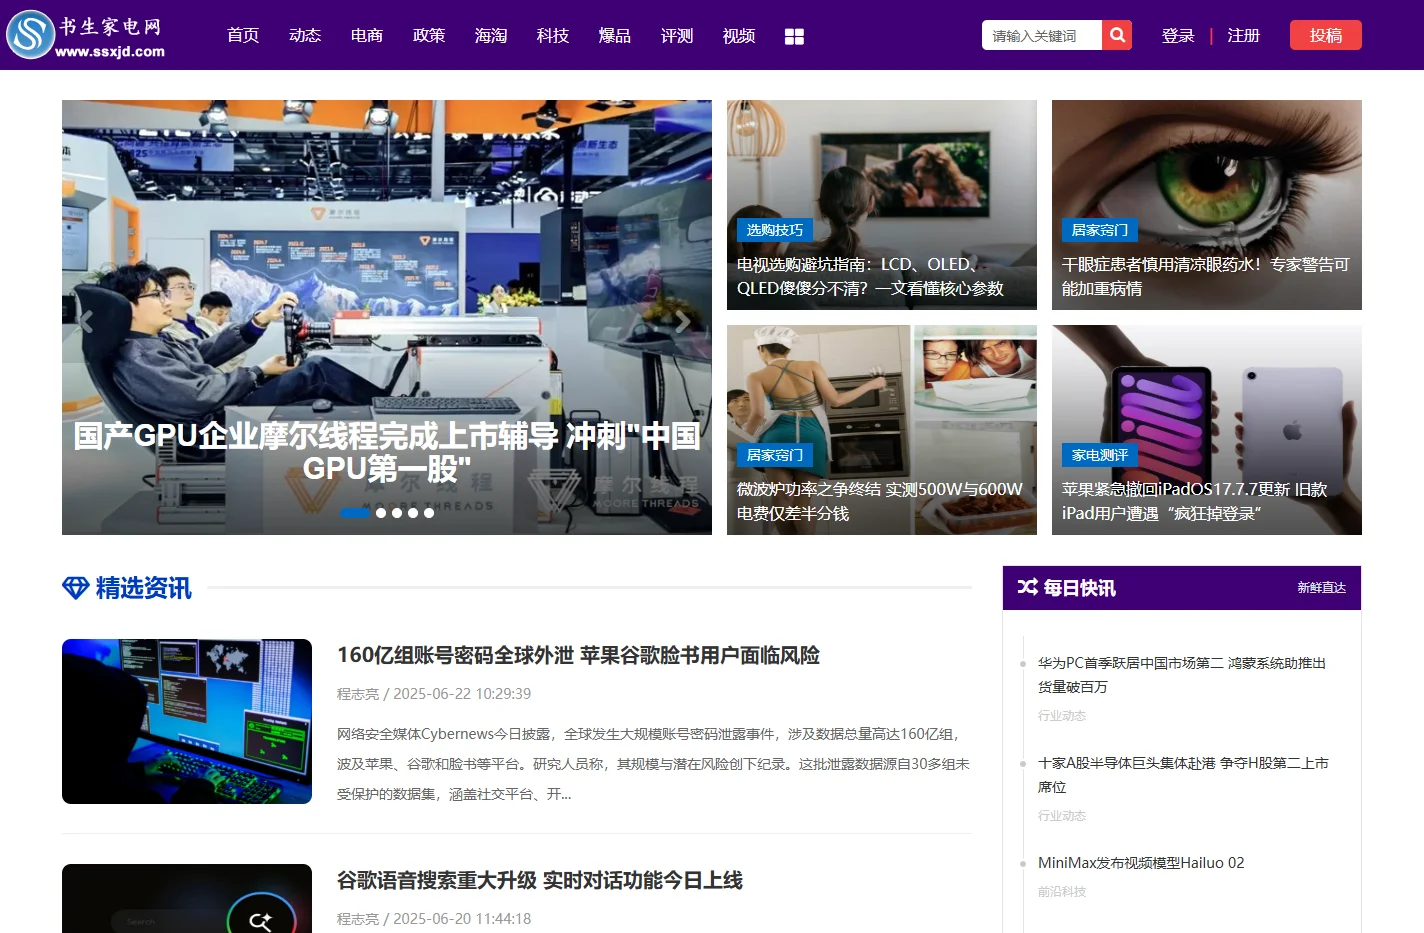Click the Google voice search article thumbnail
This screenshot has height=933, width=1424.
point(187,898)
